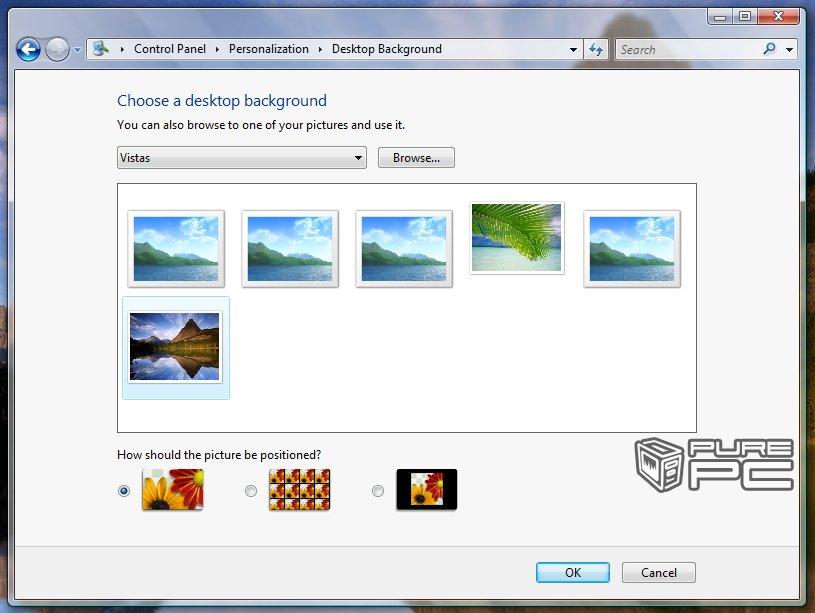Click the Control Panel address bar icon
This screenshot has height=613, width=815.
tap(100, 49)
